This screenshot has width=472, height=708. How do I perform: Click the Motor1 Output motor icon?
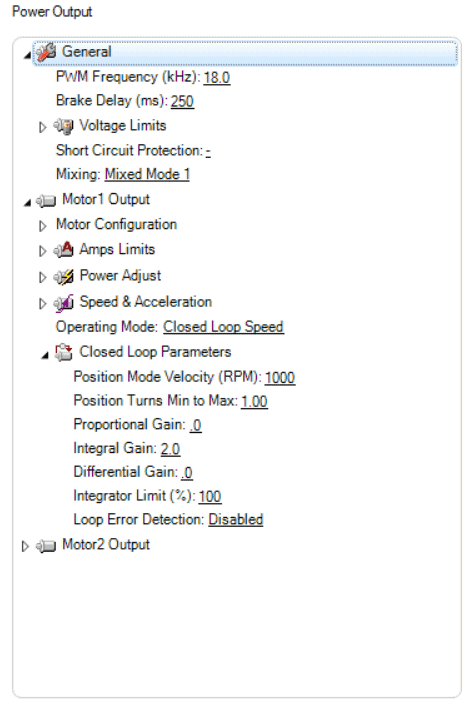(46, 200)
